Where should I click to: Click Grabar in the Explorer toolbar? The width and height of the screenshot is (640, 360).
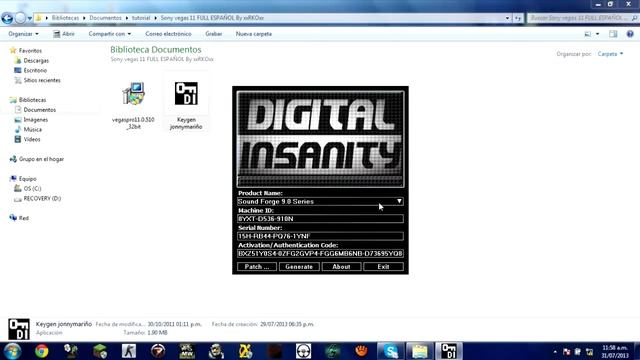[213, 34]
